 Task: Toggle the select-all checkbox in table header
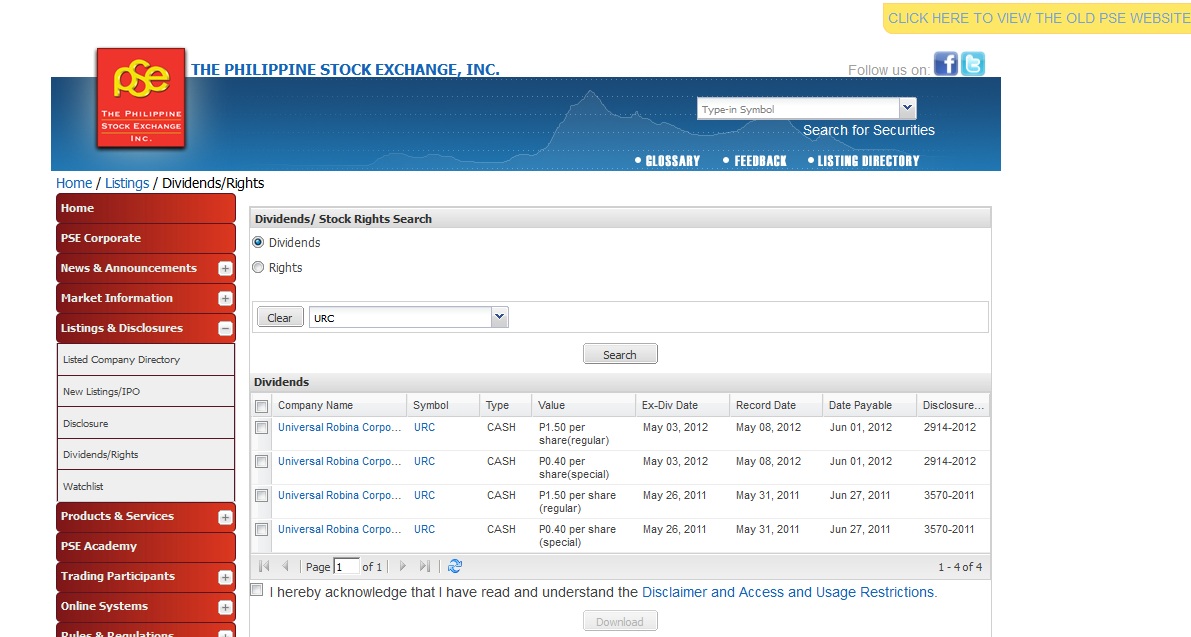click(x=261, y=406)
